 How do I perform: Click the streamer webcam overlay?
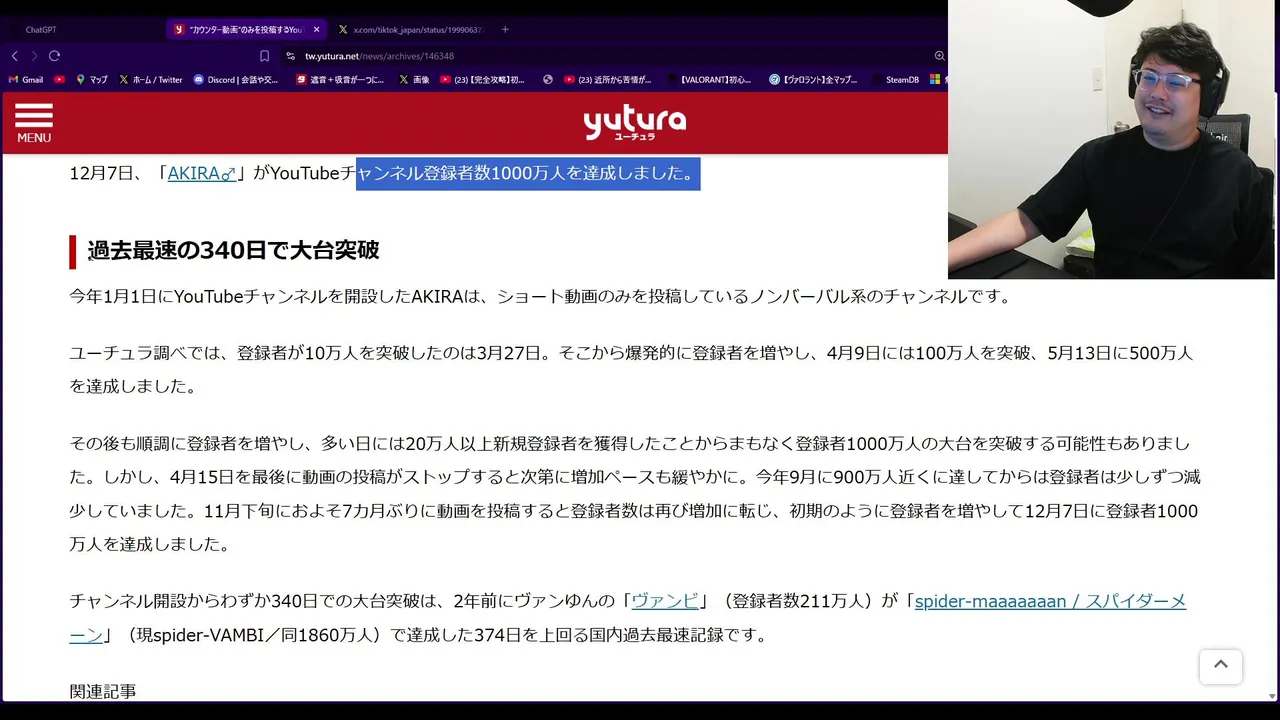(x=1112, y=139)
